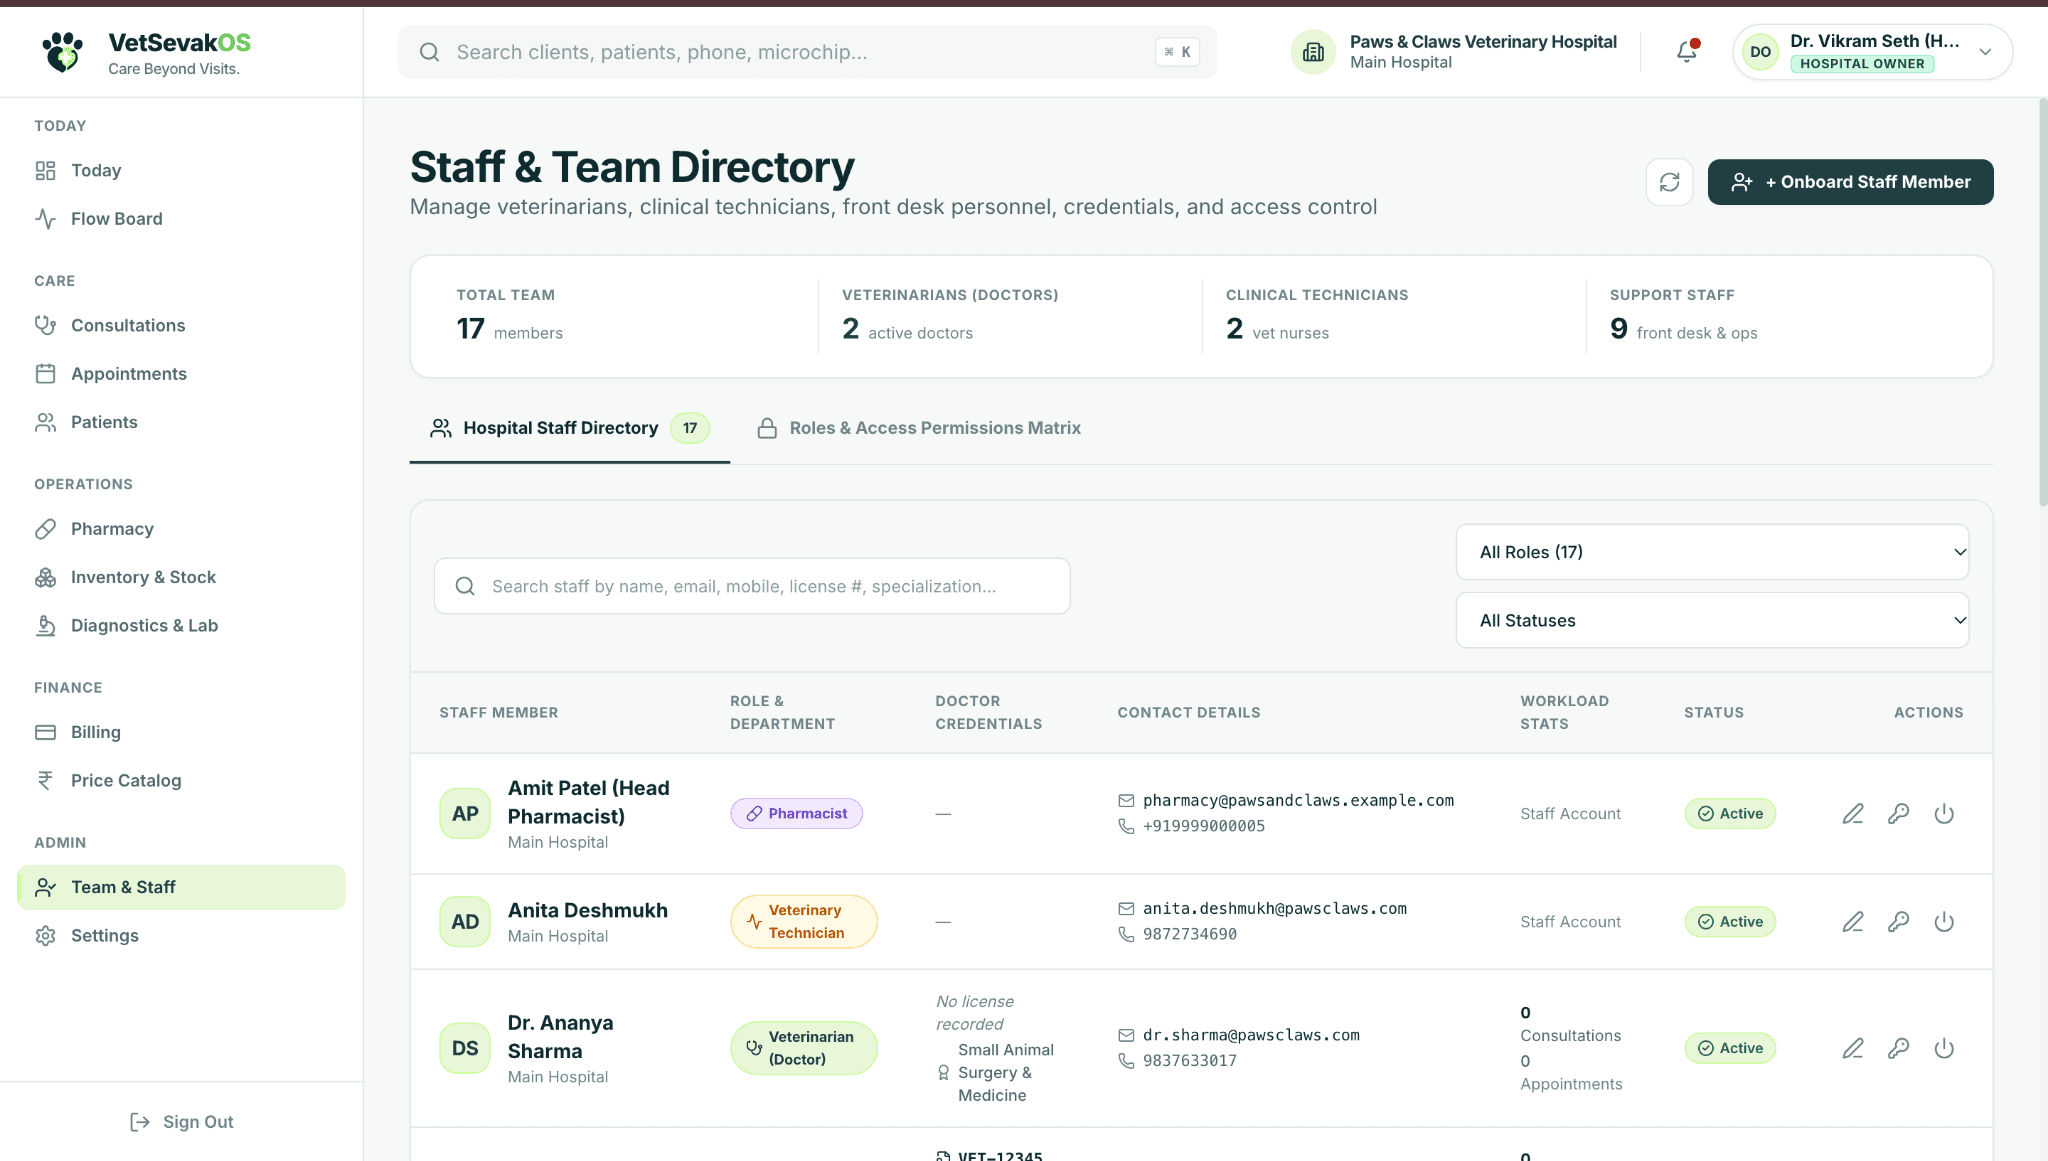Viewport: 2048px width, 1161px height.
Task: Open Settings in the sidebar
Action: pyautogui.click(x=181, y=936)
